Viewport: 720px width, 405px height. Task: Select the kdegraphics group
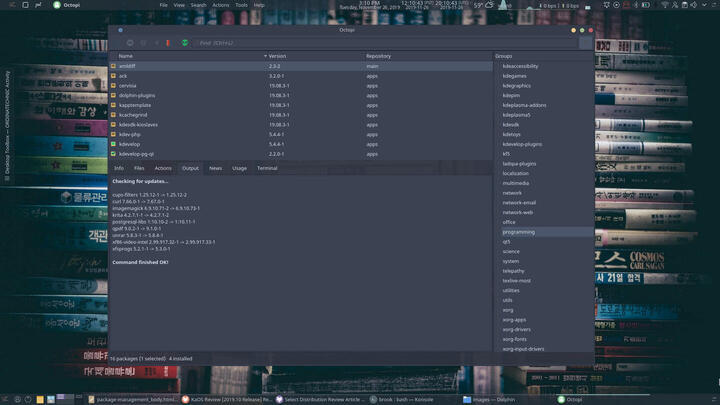click(x=517, y=86)
